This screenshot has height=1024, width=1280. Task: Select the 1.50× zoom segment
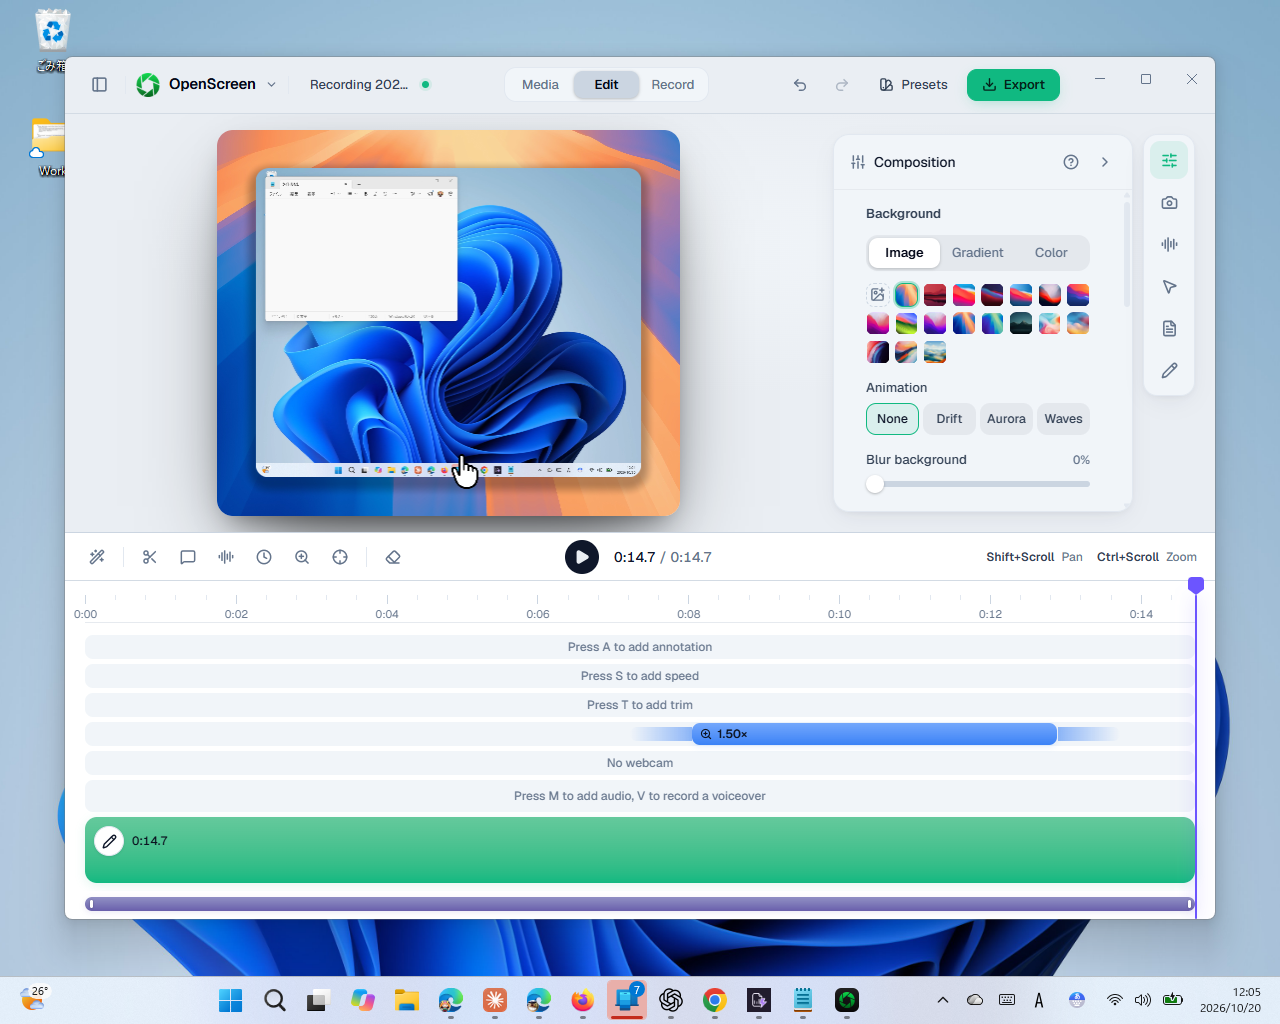(874, 734)
